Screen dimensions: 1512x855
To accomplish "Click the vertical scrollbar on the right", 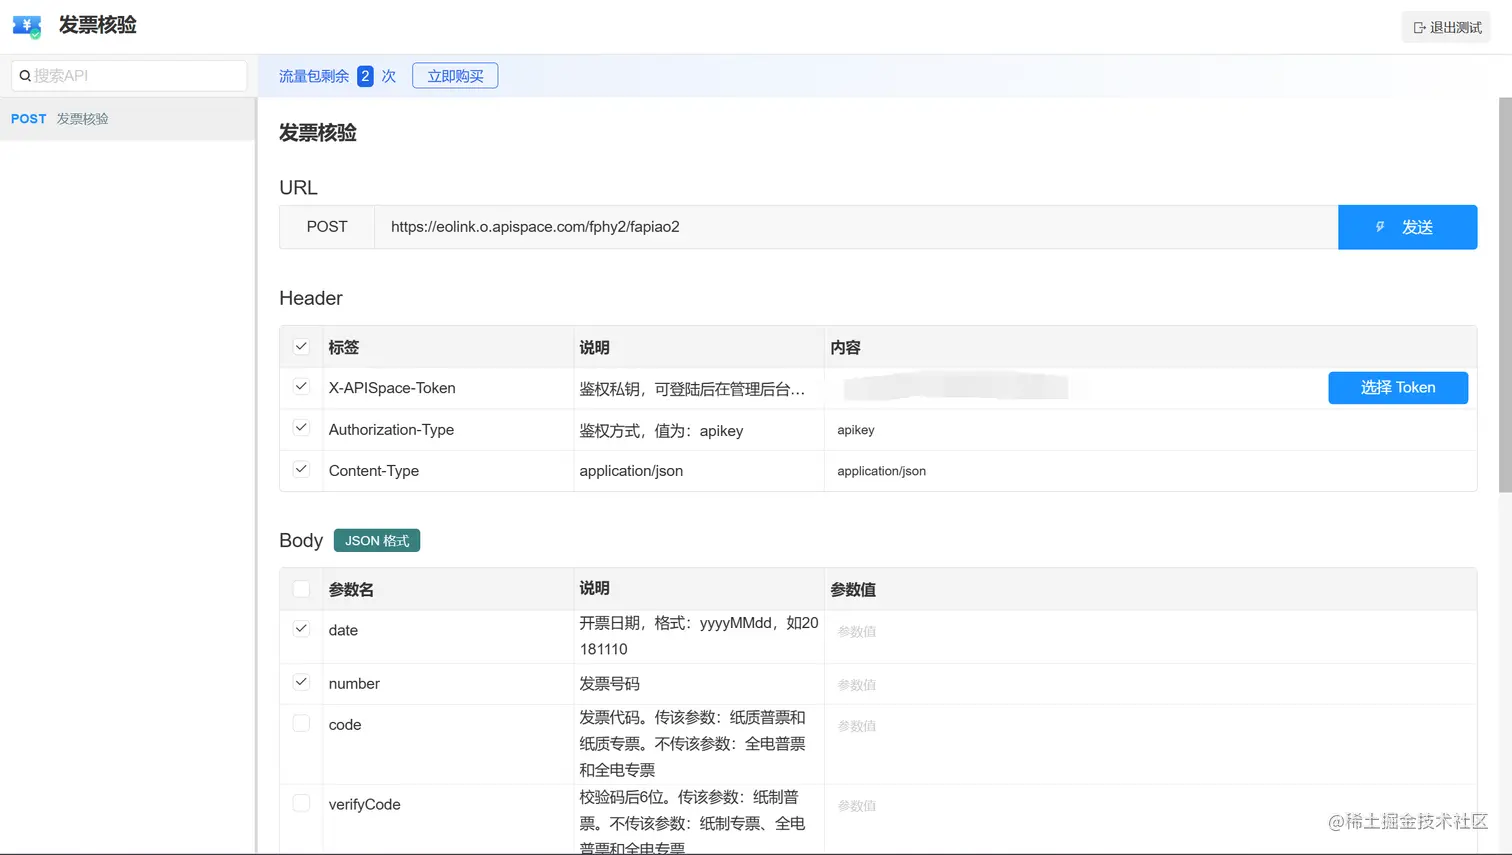I will 1505,295.
